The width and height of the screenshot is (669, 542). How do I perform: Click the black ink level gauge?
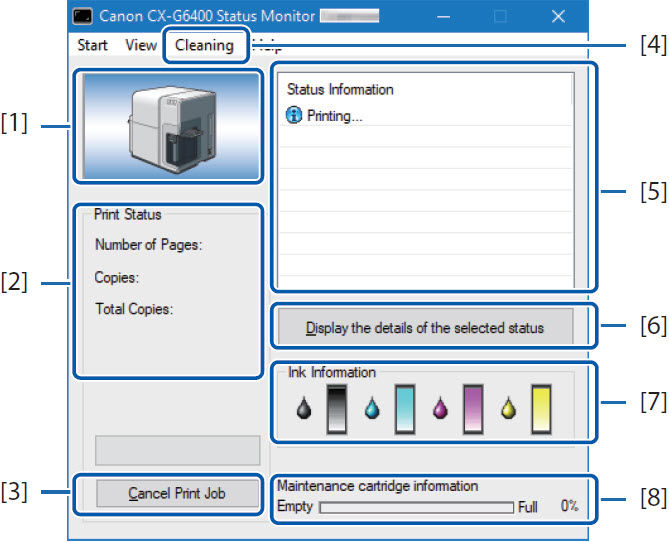(x=337, y=408)
